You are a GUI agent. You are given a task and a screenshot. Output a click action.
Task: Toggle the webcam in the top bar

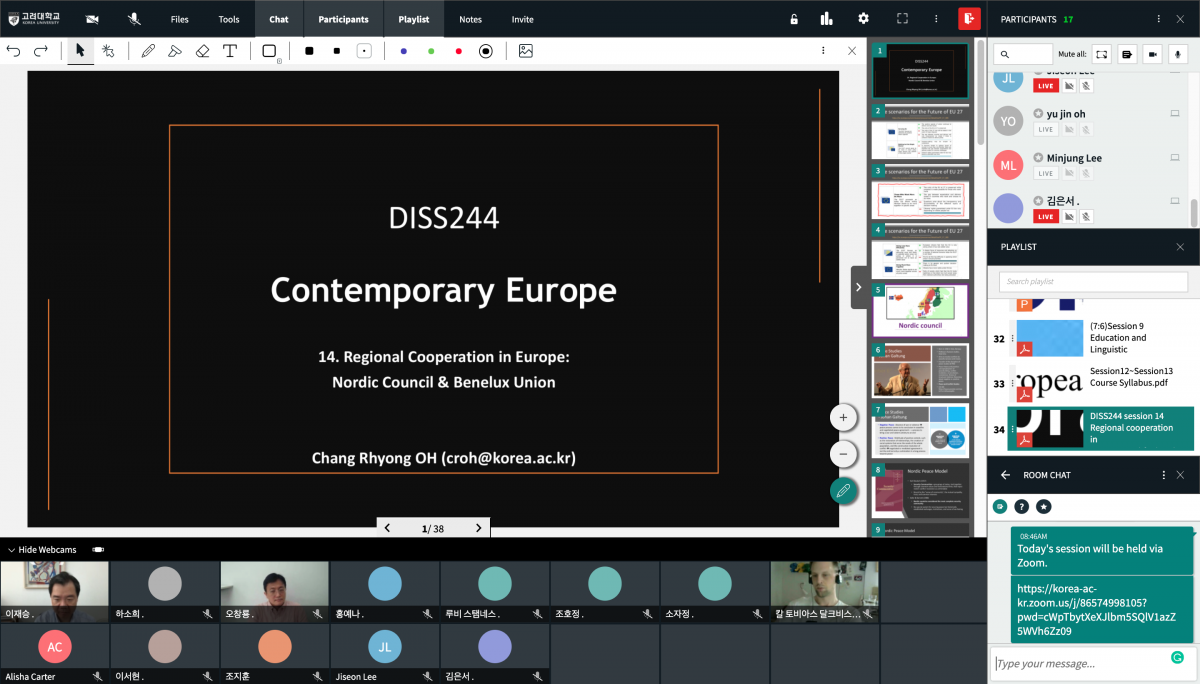point(92,19)
